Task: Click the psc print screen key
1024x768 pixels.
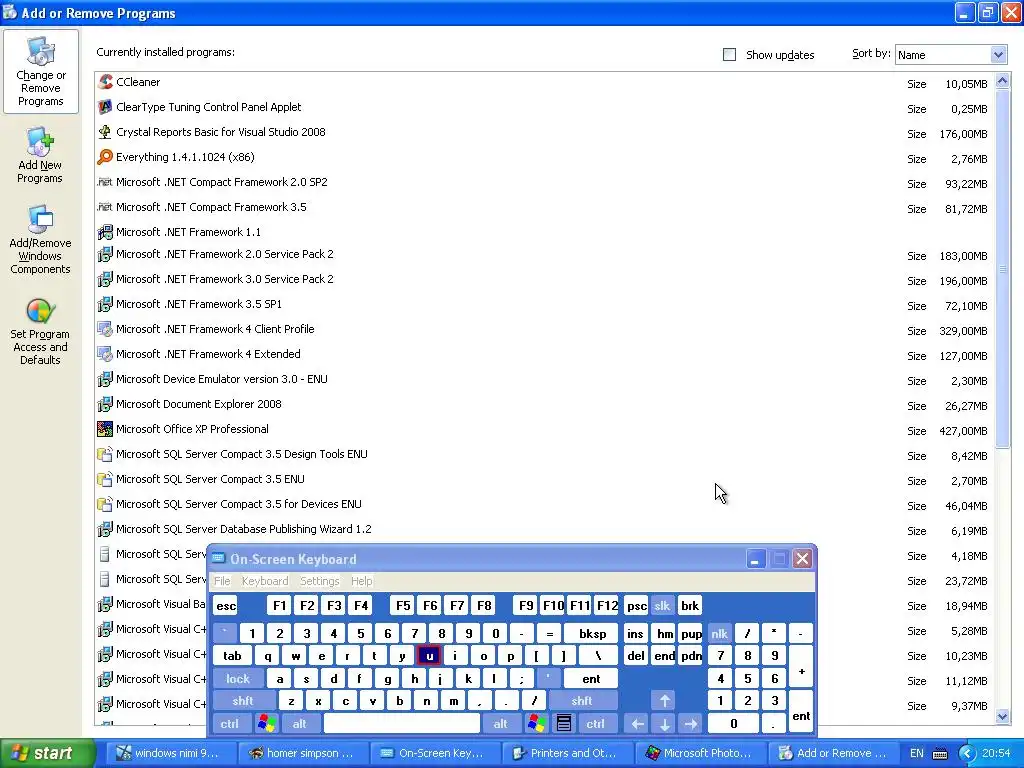Action: [636, 605]
